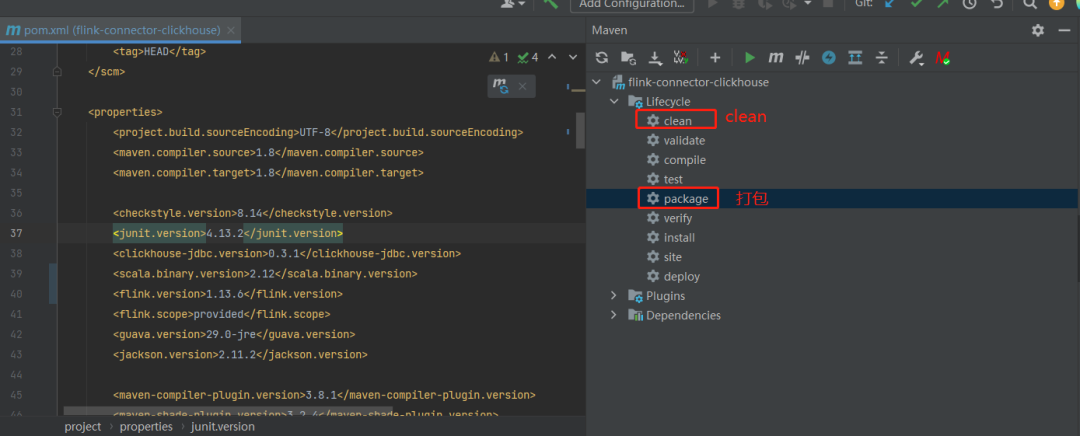This screenshot has height=436, width=1080.
Task: Dismiss floating Maven reload popup
Action: [x=522, y=86]
